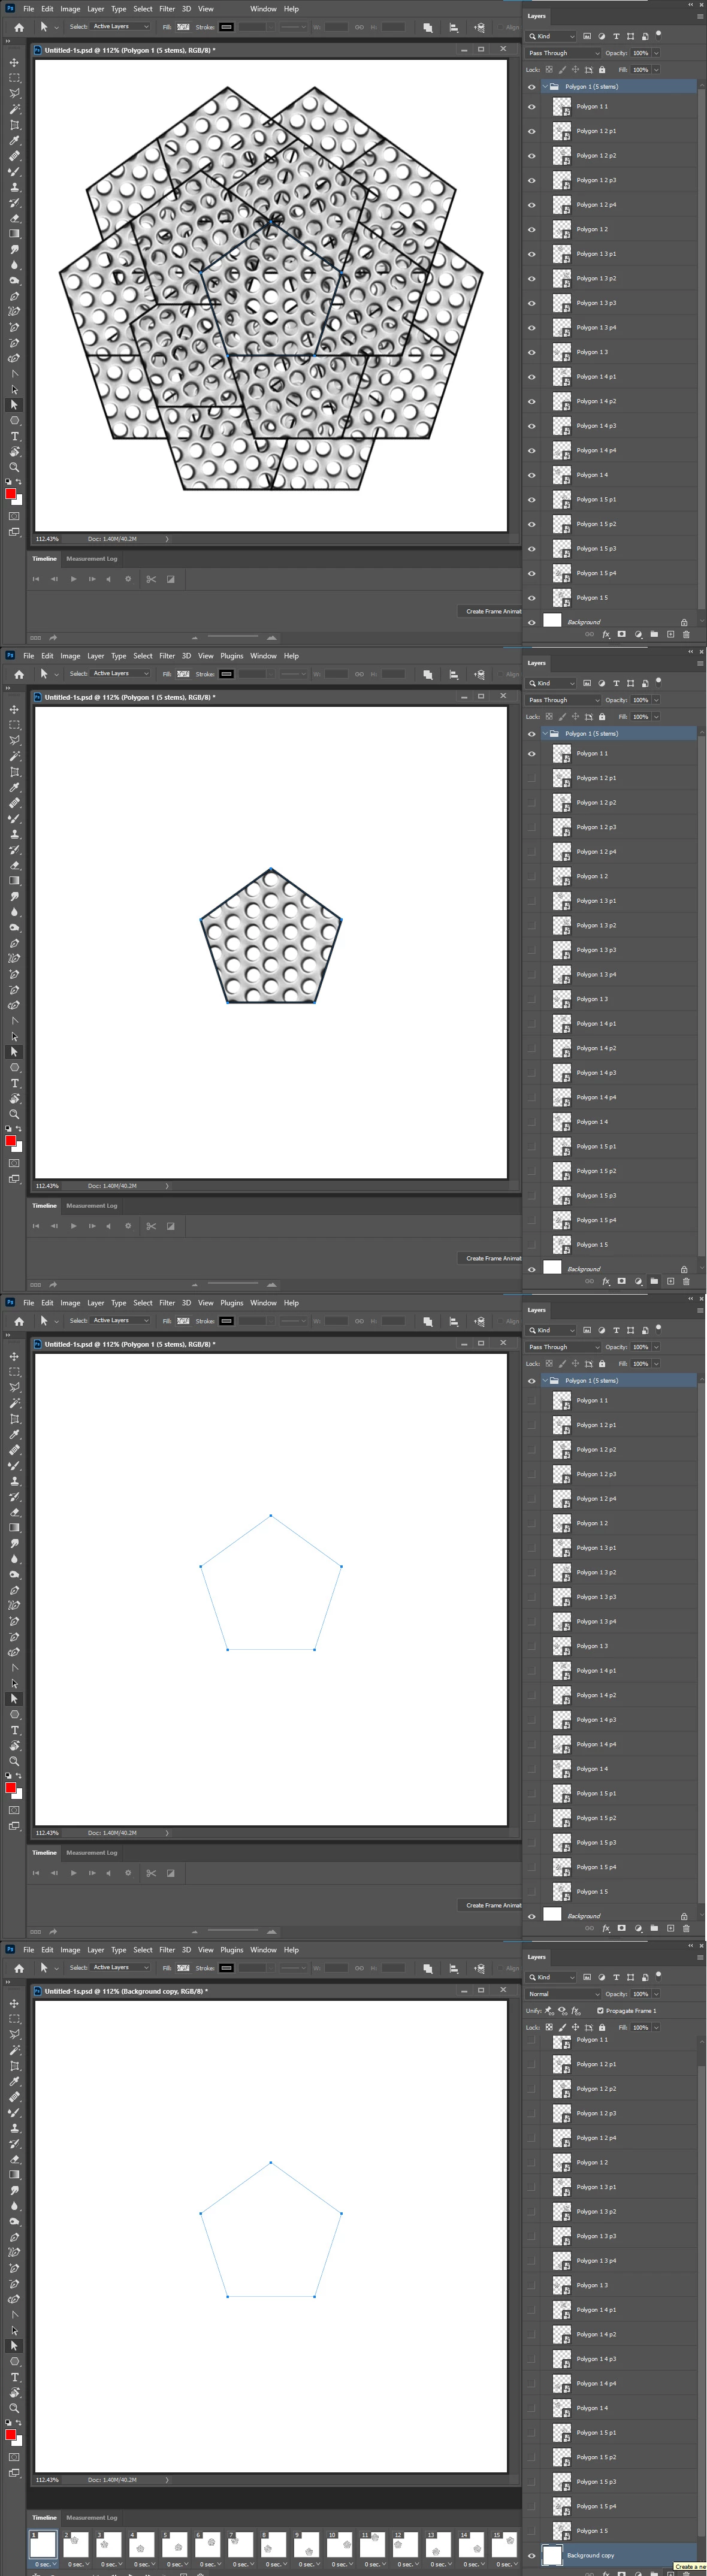This screenshot has height=2576, width=707.
Task: Select the Eraser tool in the second window
Action: point(14,865)
